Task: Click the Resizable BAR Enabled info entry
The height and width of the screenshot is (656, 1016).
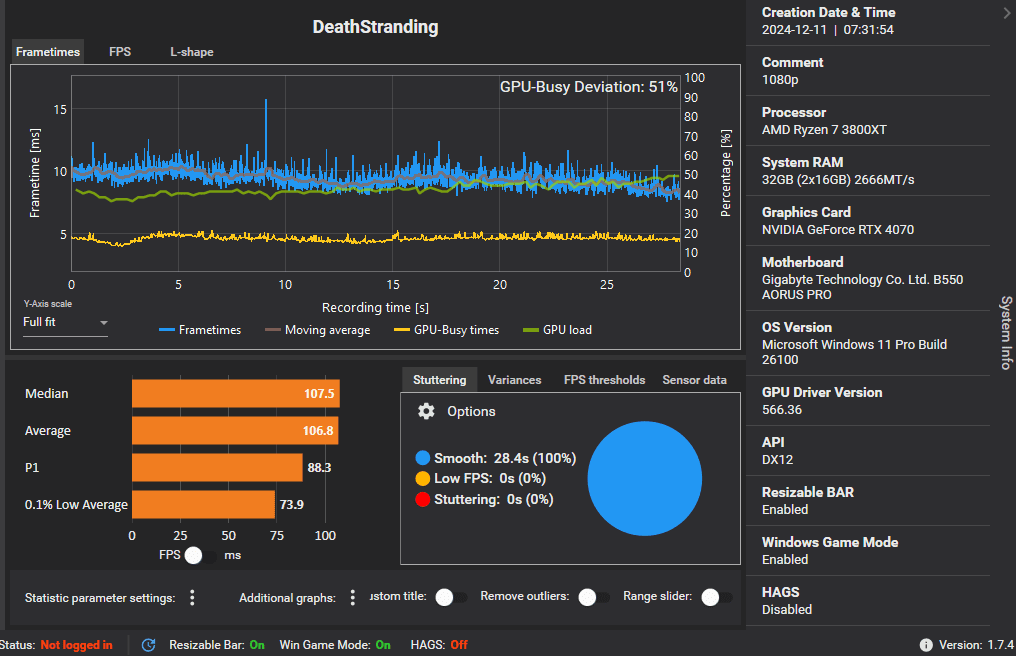Action: (x=868, y=500)
